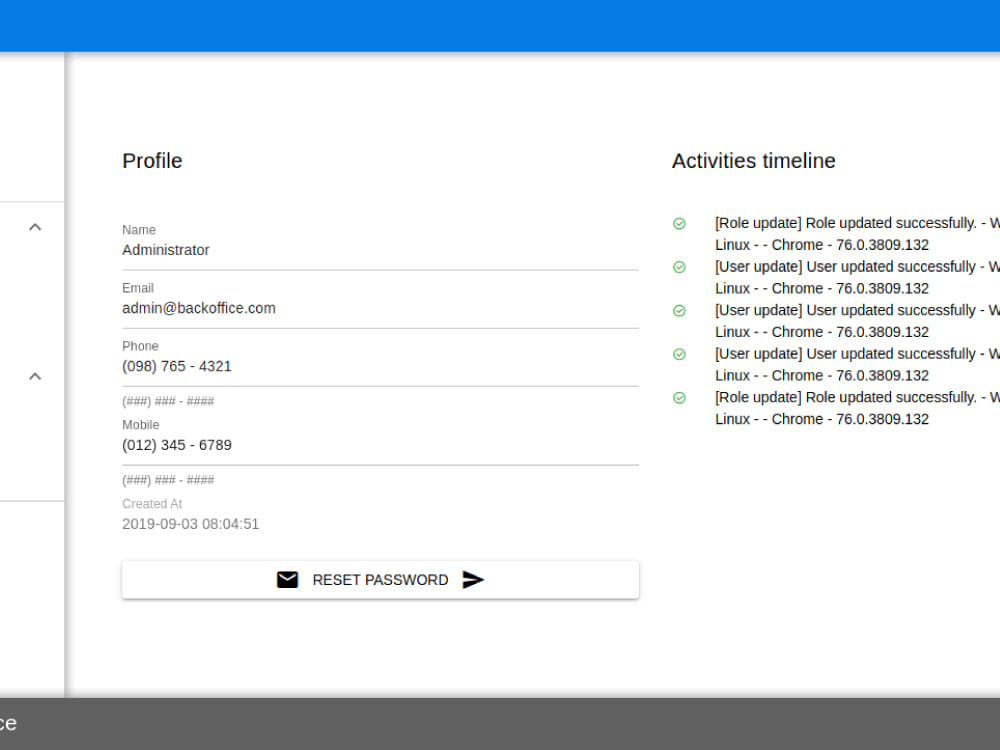Click the check icon of first Role update entry
The image size is (1000, 750).
(679, 223)
